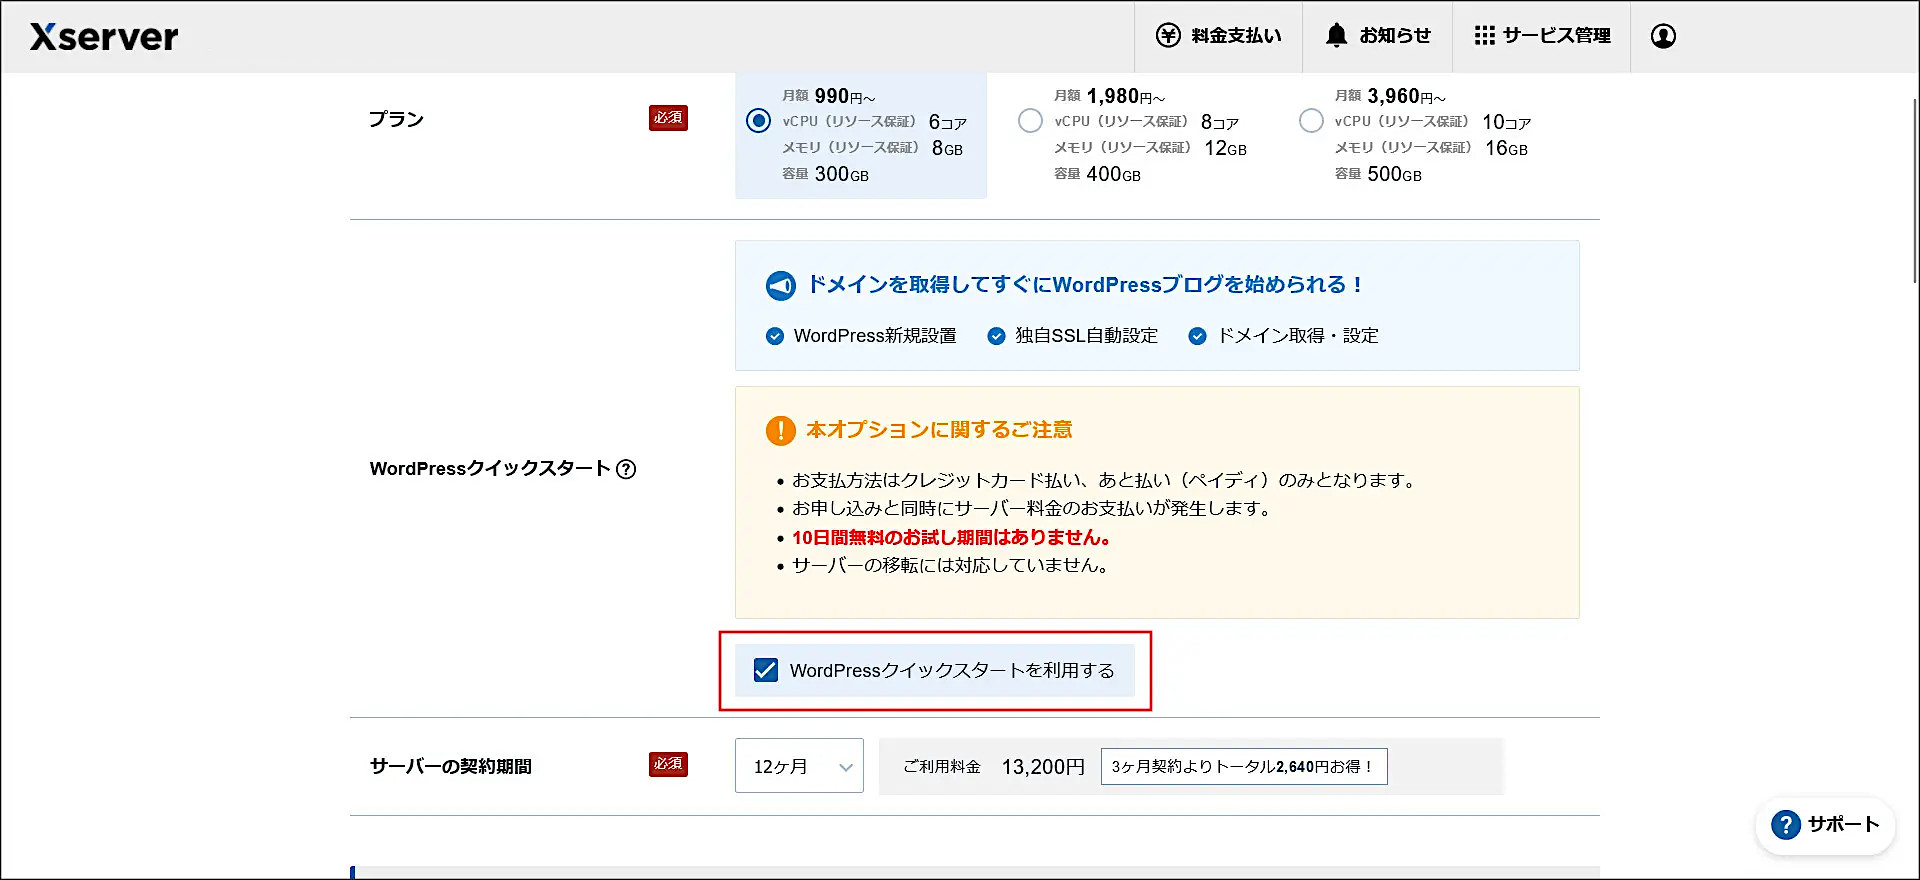Click the blue question mark support icon
1920x880 pixels.
coord(1785,825)
